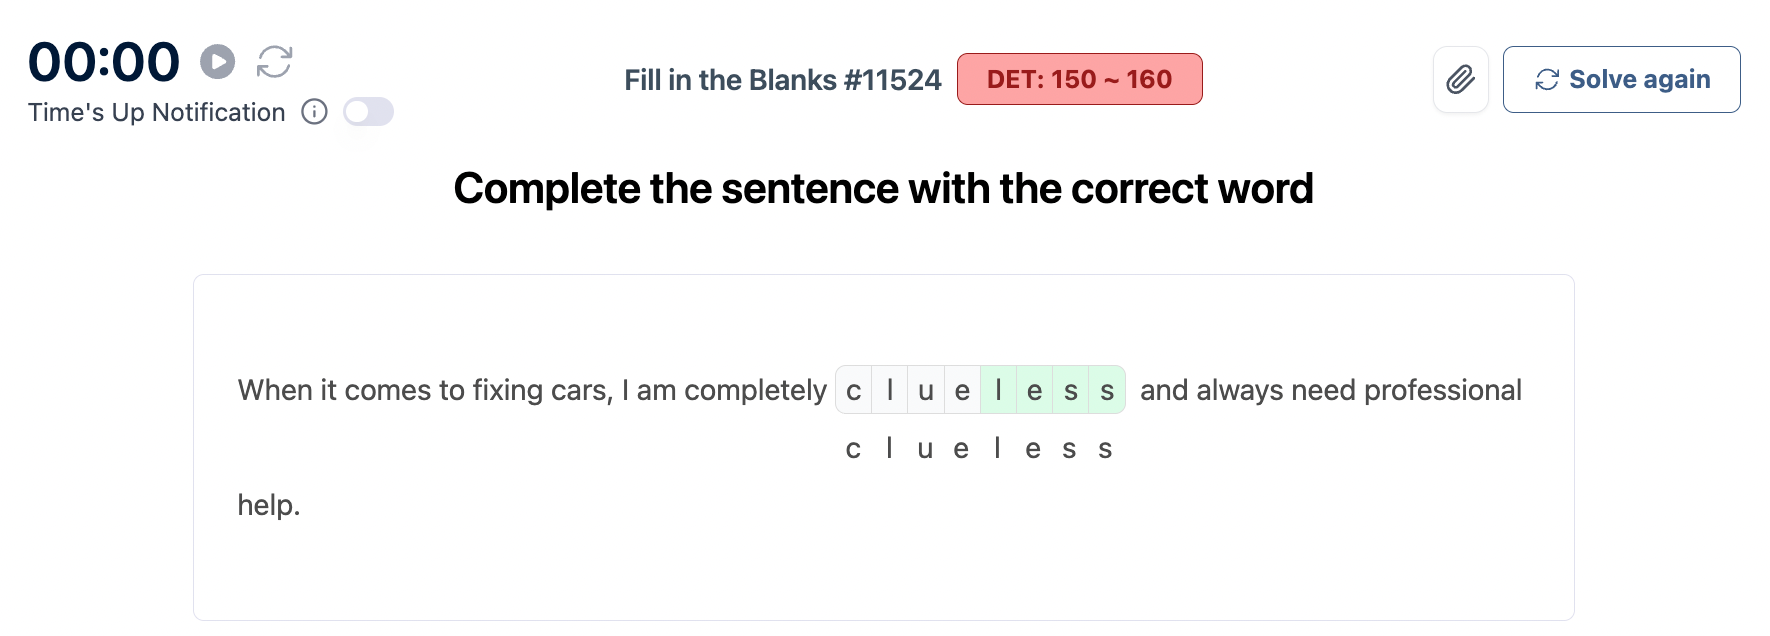Image resolution: width=1770 pixels, height=636 pixels.
Task: Enable the Time's Up Notification switch
Action: (368, 112)
